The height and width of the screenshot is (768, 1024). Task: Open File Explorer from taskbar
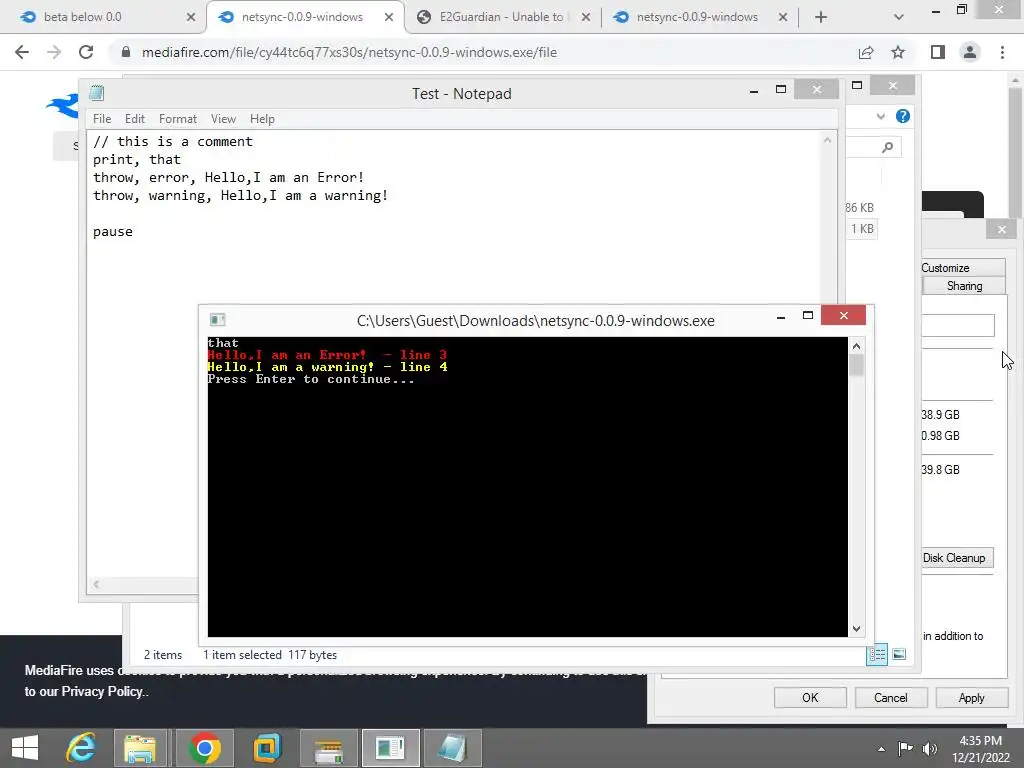pos(140,748)
